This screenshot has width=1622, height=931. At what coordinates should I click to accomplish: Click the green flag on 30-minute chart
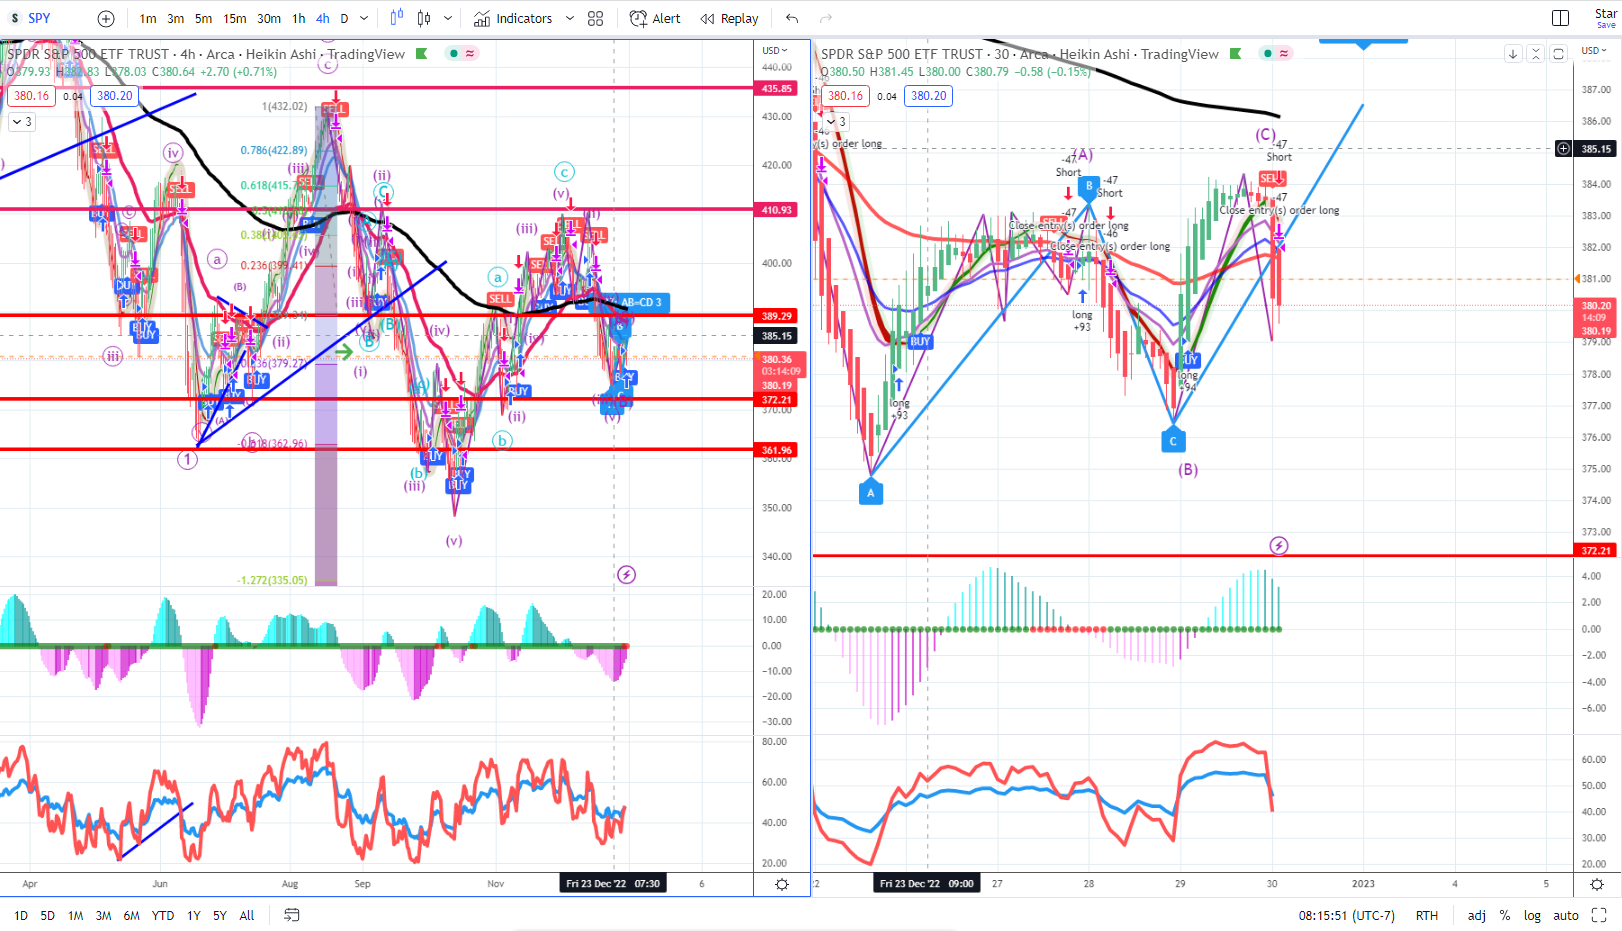[x=1236, y=53]
